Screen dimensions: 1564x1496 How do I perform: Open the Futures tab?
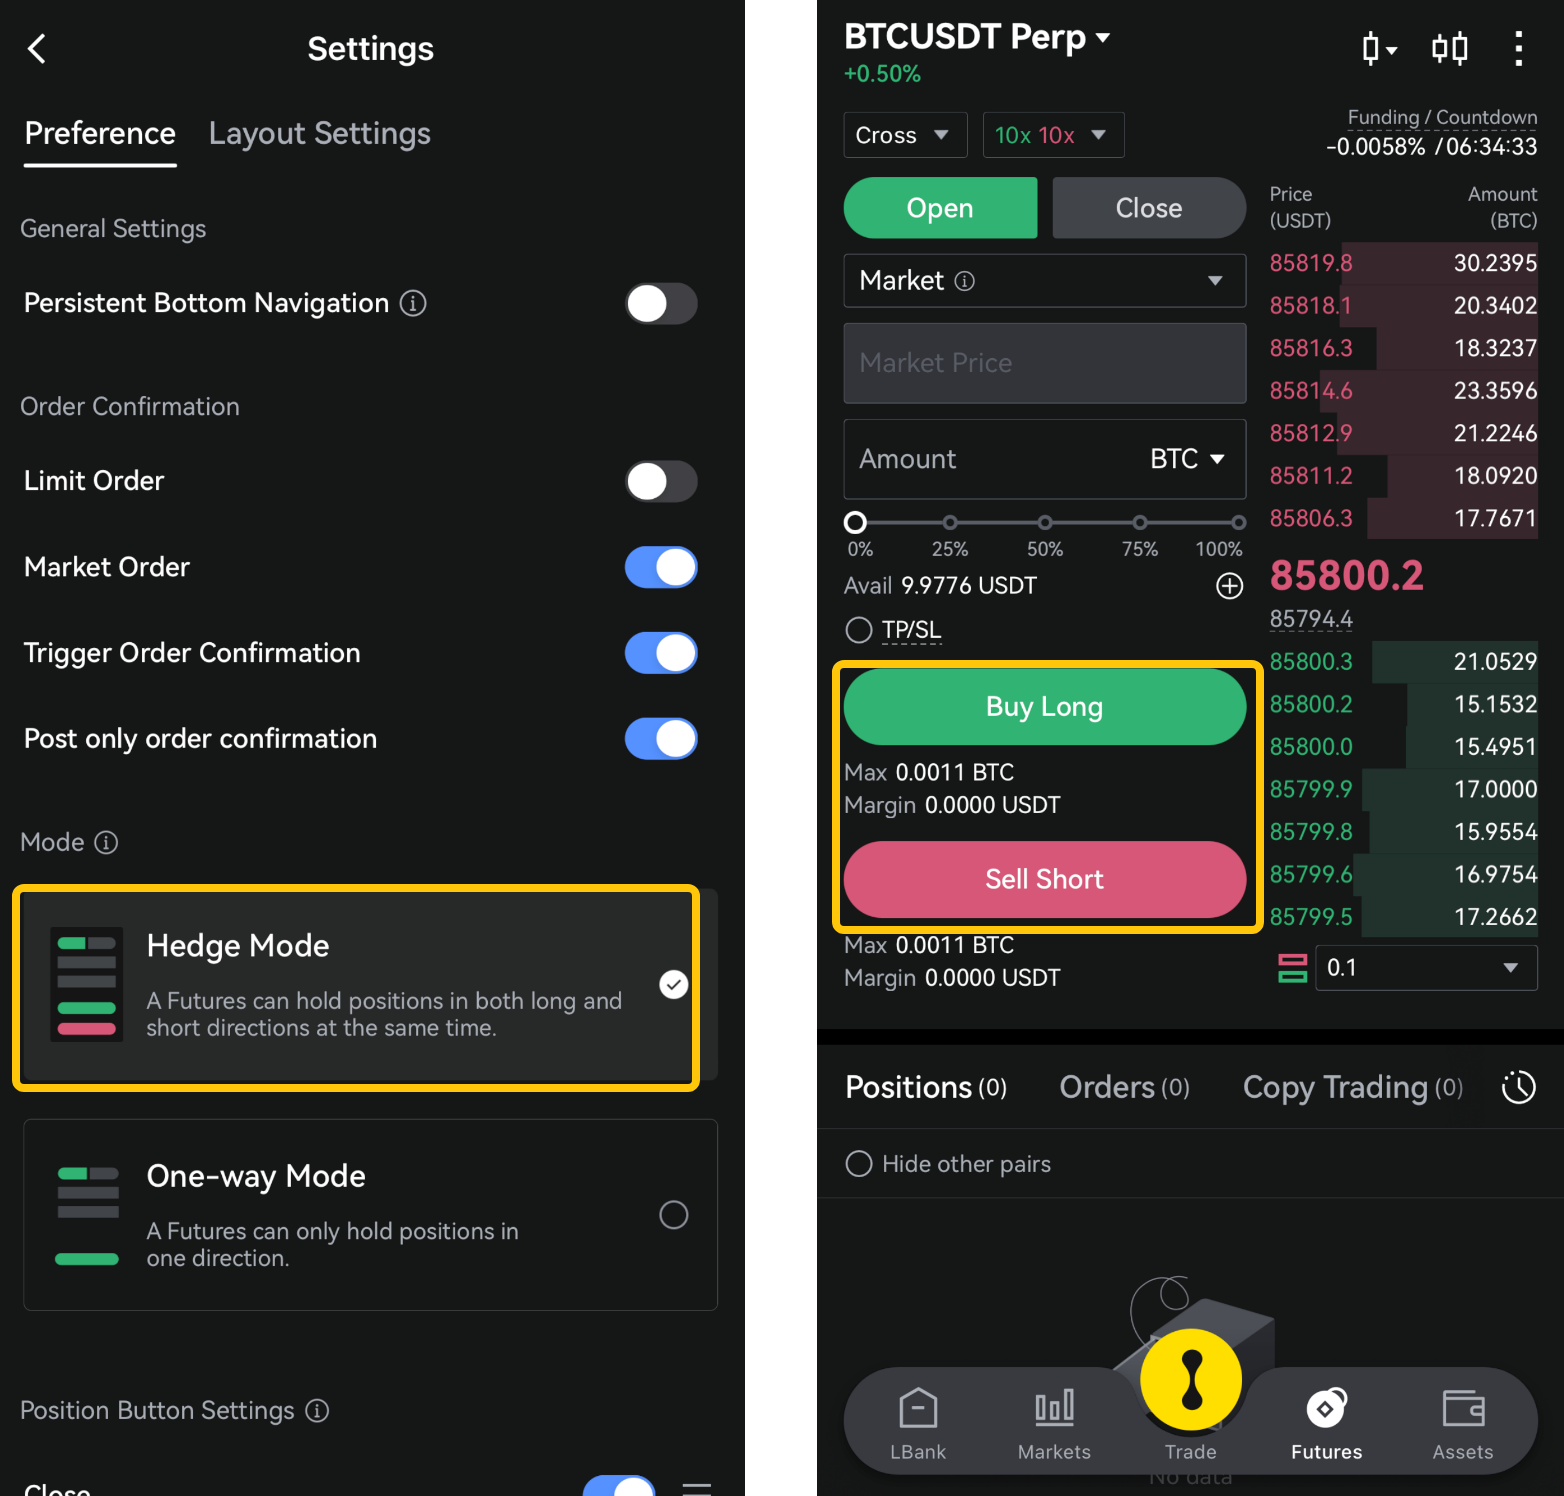pos(1326,1423)
